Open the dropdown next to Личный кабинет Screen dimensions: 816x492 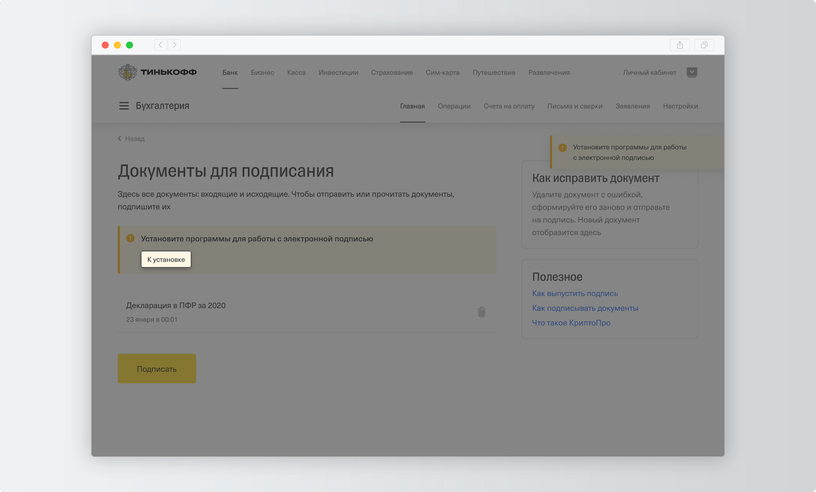click(x=692, y=72)
